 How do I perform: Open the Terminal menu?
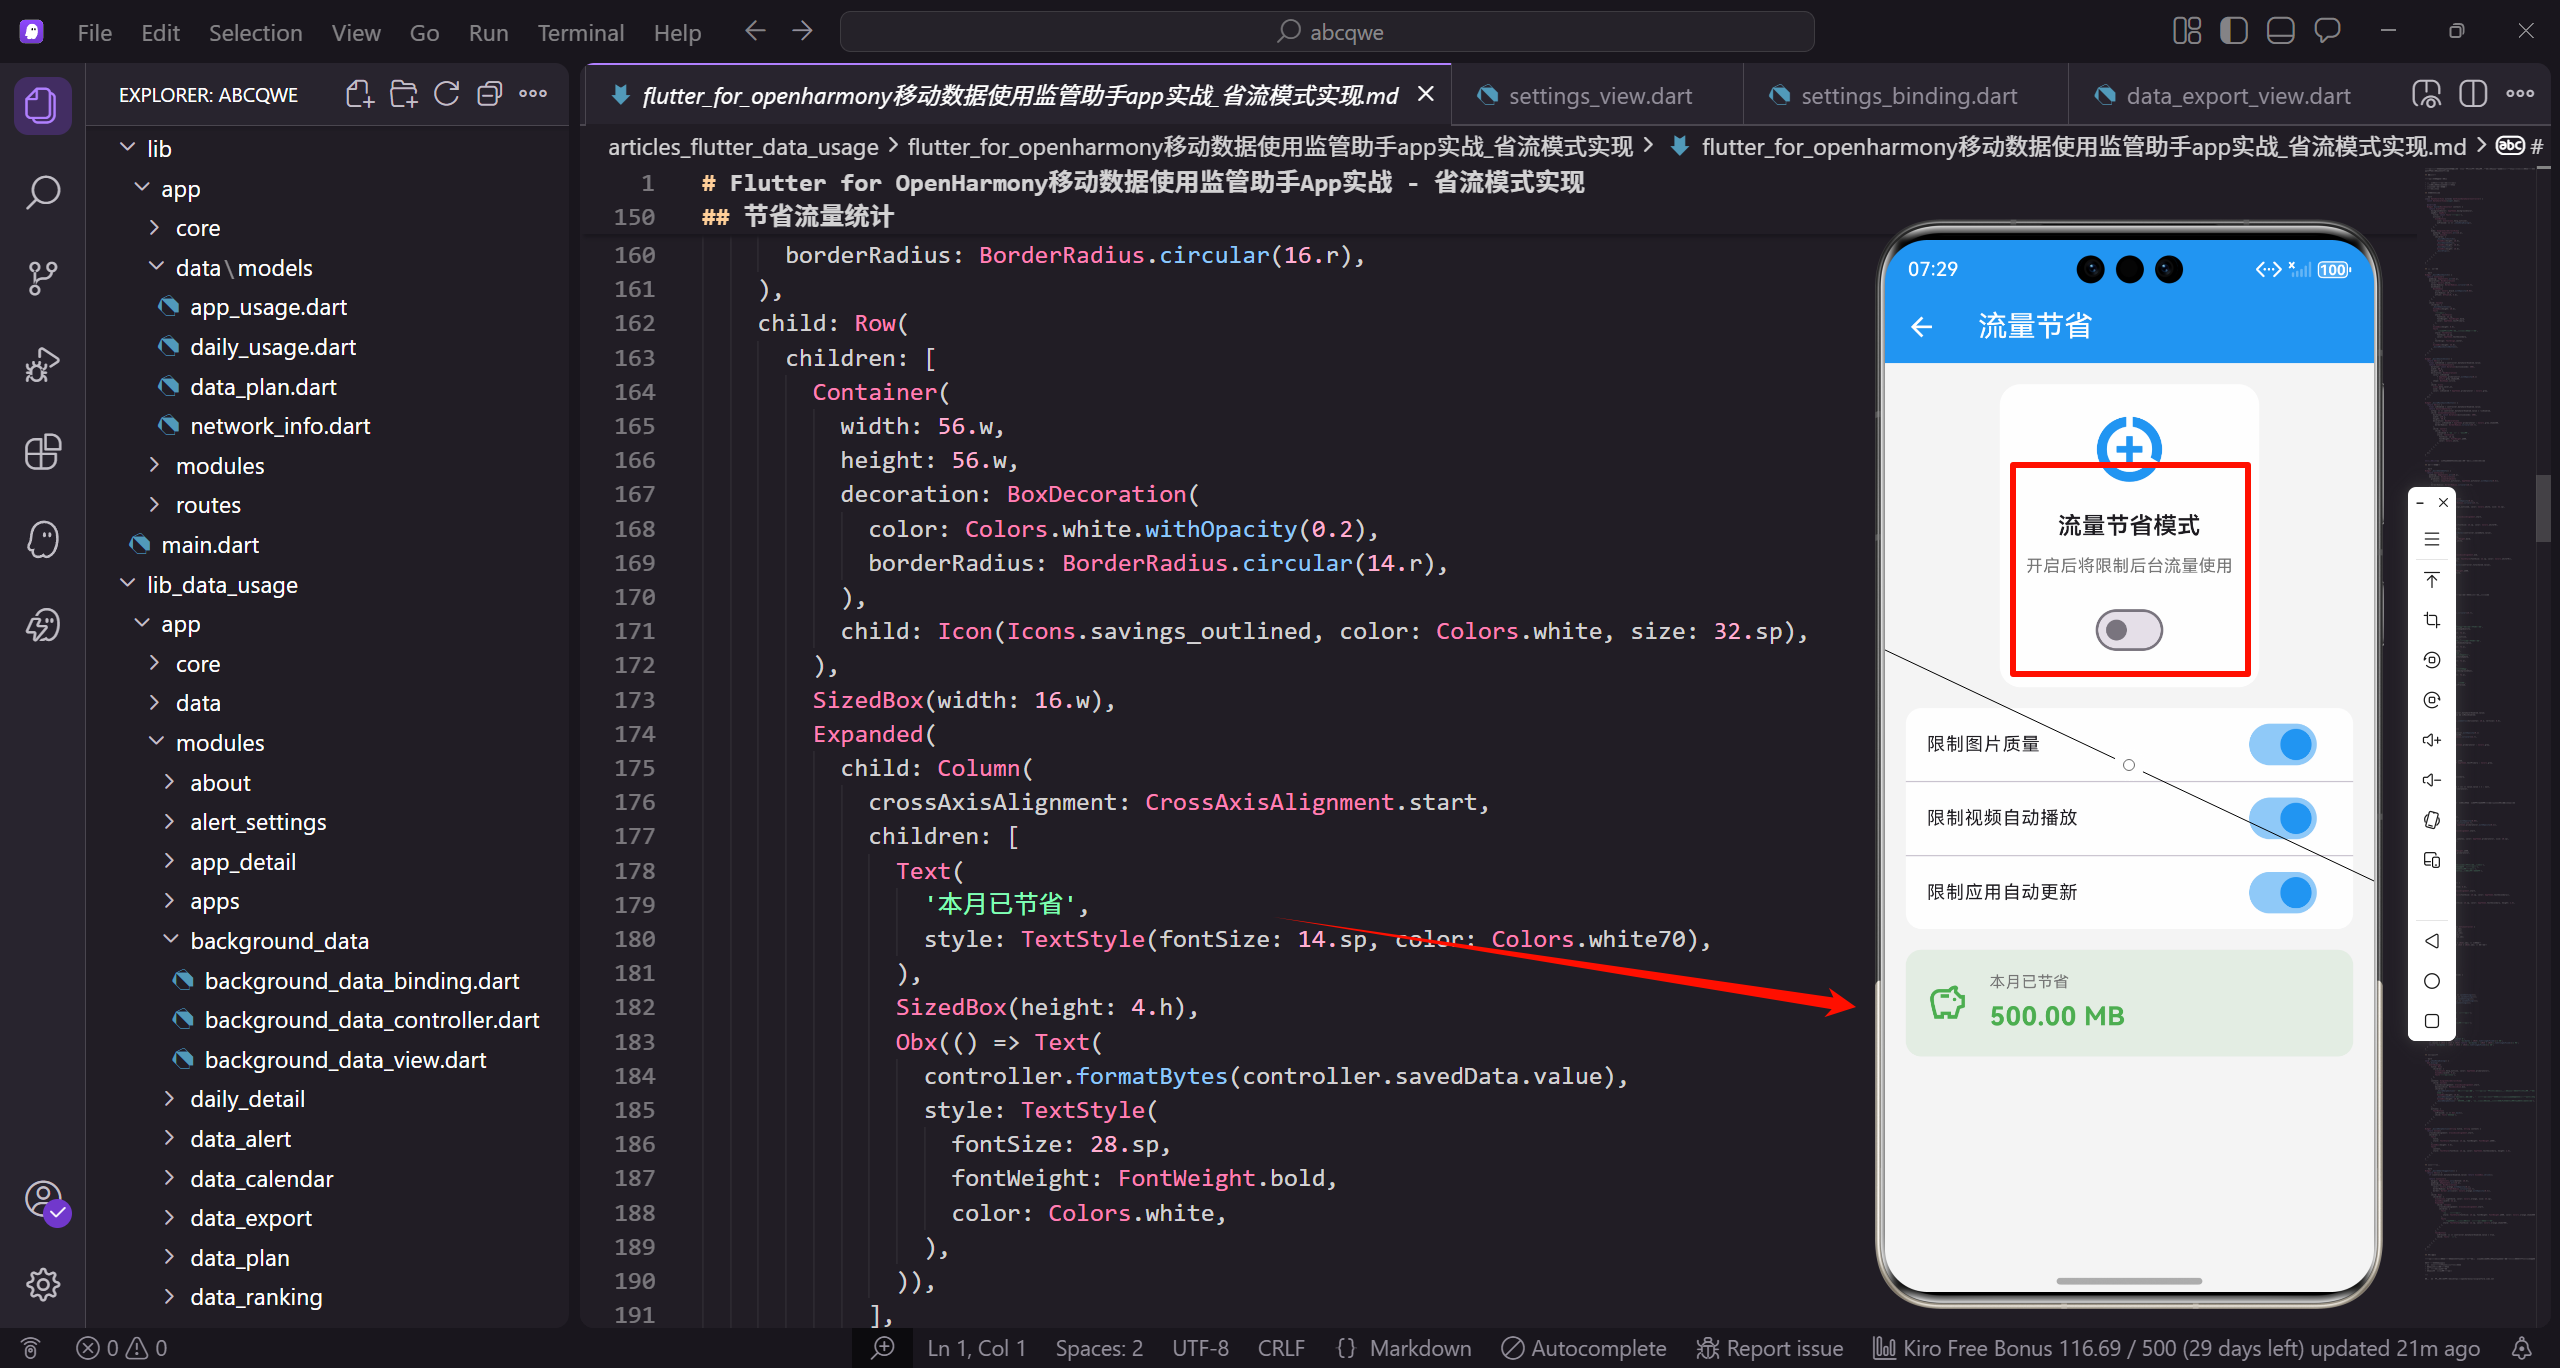click(x=580, y=32)
